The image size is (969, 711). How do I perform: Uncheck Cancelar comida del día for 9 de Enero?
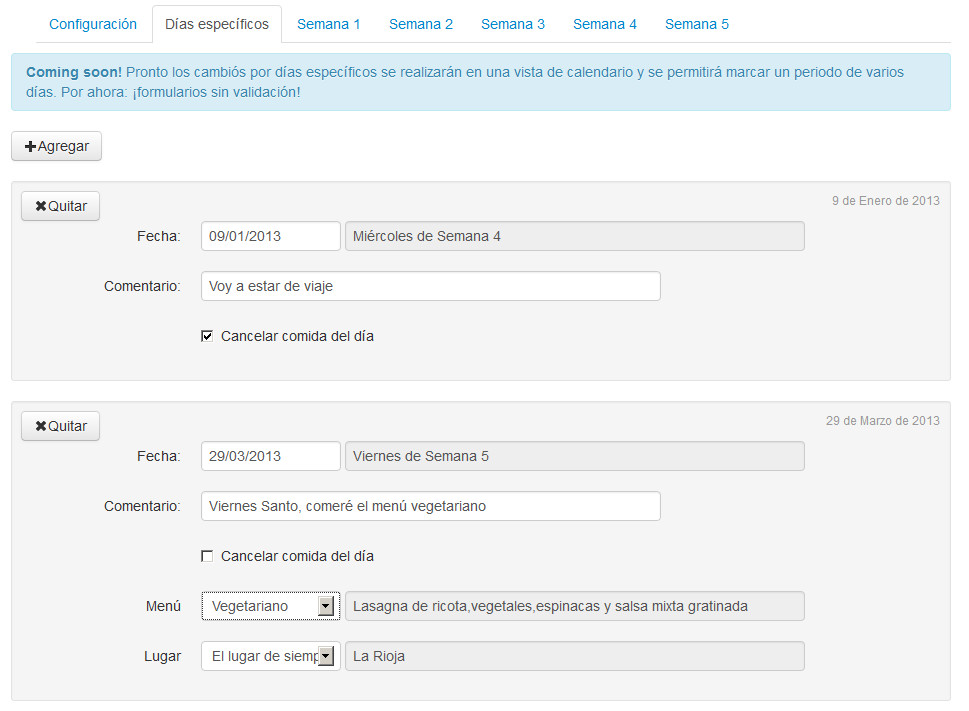[207, 336]
